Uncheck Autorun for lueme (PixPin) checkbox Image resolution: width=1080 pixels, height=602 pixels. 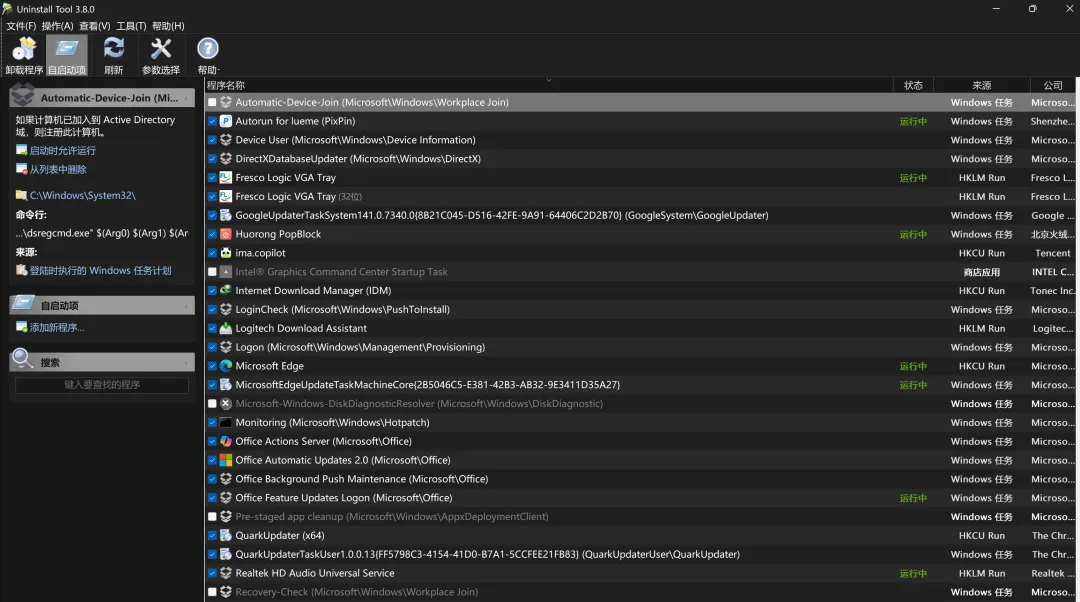(x=212, y=121)
